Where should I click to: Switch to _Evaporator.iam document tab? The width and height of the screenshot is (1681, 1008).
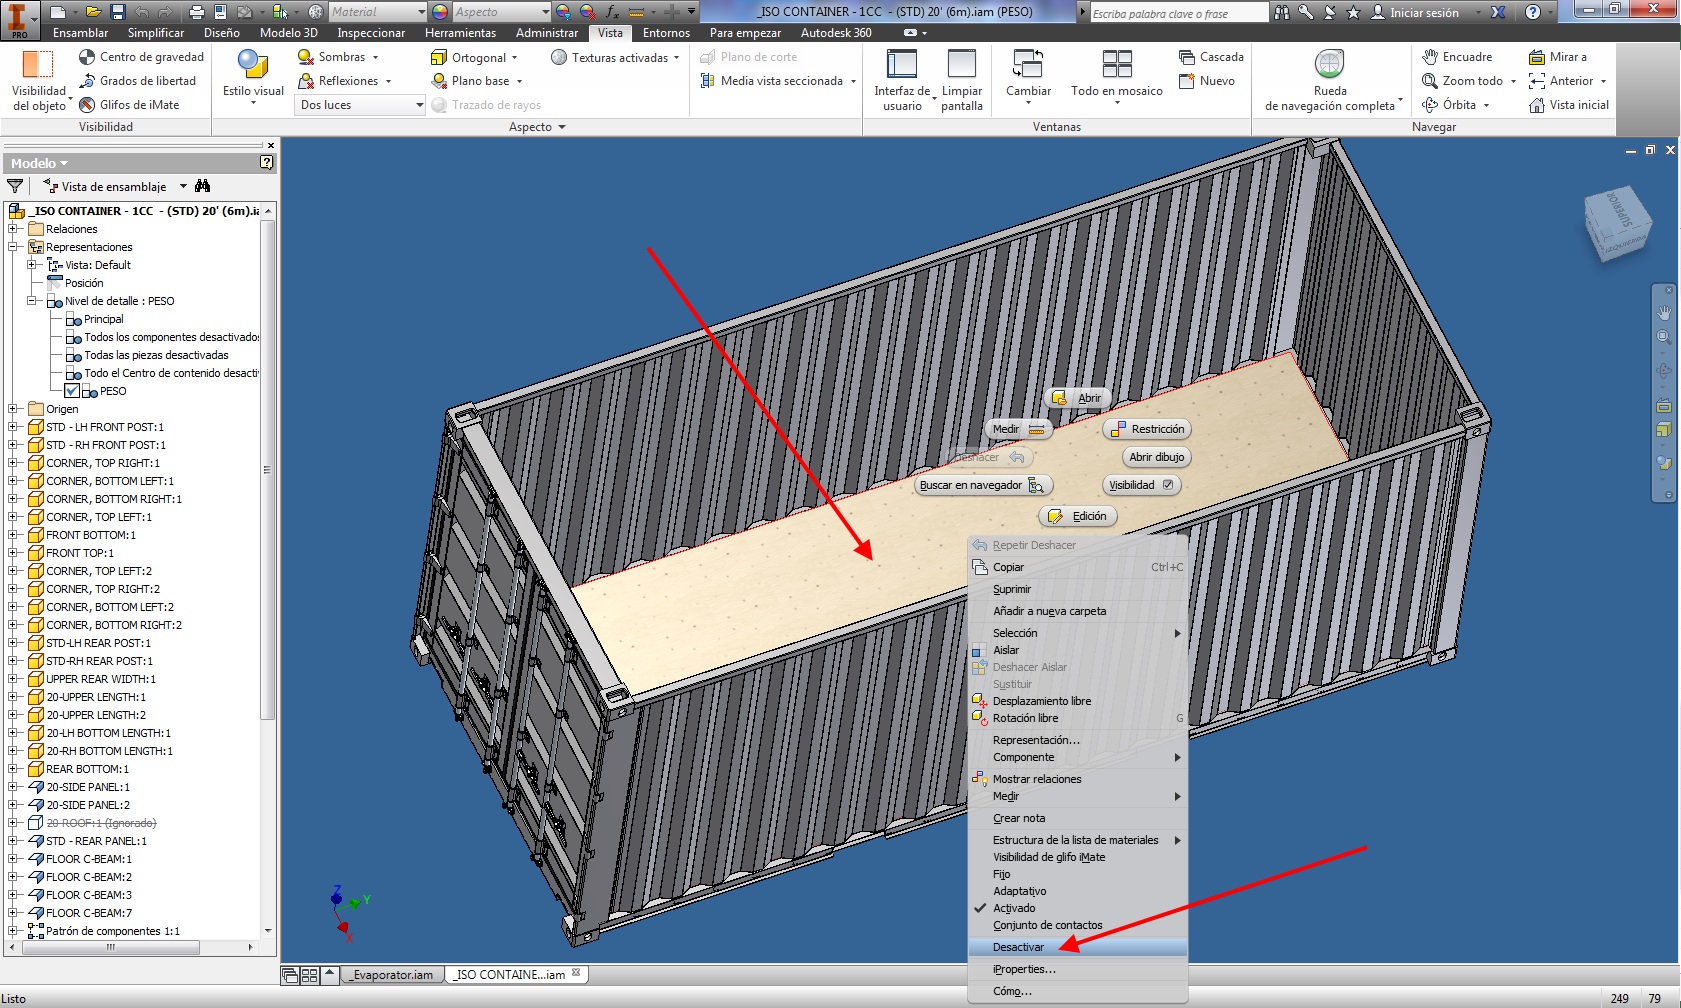click(392, 975)
